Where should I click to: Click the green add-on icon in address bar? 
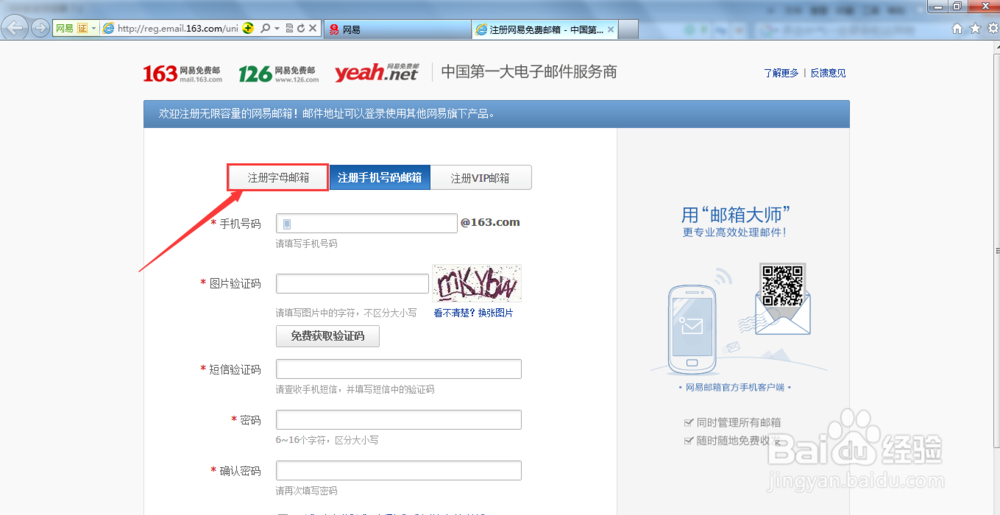(x=249, y=29)
